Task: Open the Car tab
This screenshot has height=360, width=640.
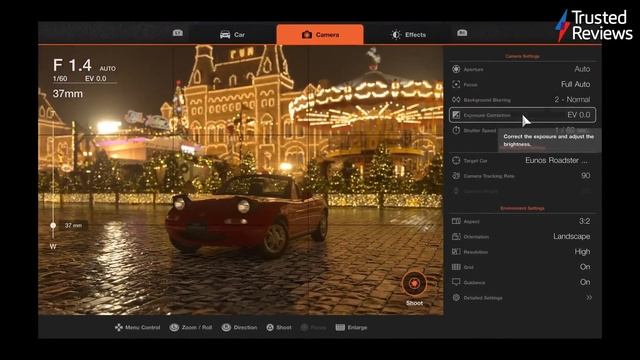Action: tap(232, 35)
